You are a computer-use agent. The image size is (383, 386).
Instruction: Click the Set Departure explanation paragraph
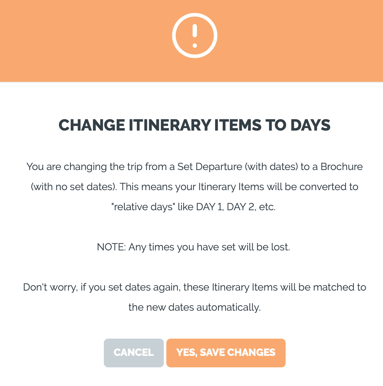click(194, 187)
